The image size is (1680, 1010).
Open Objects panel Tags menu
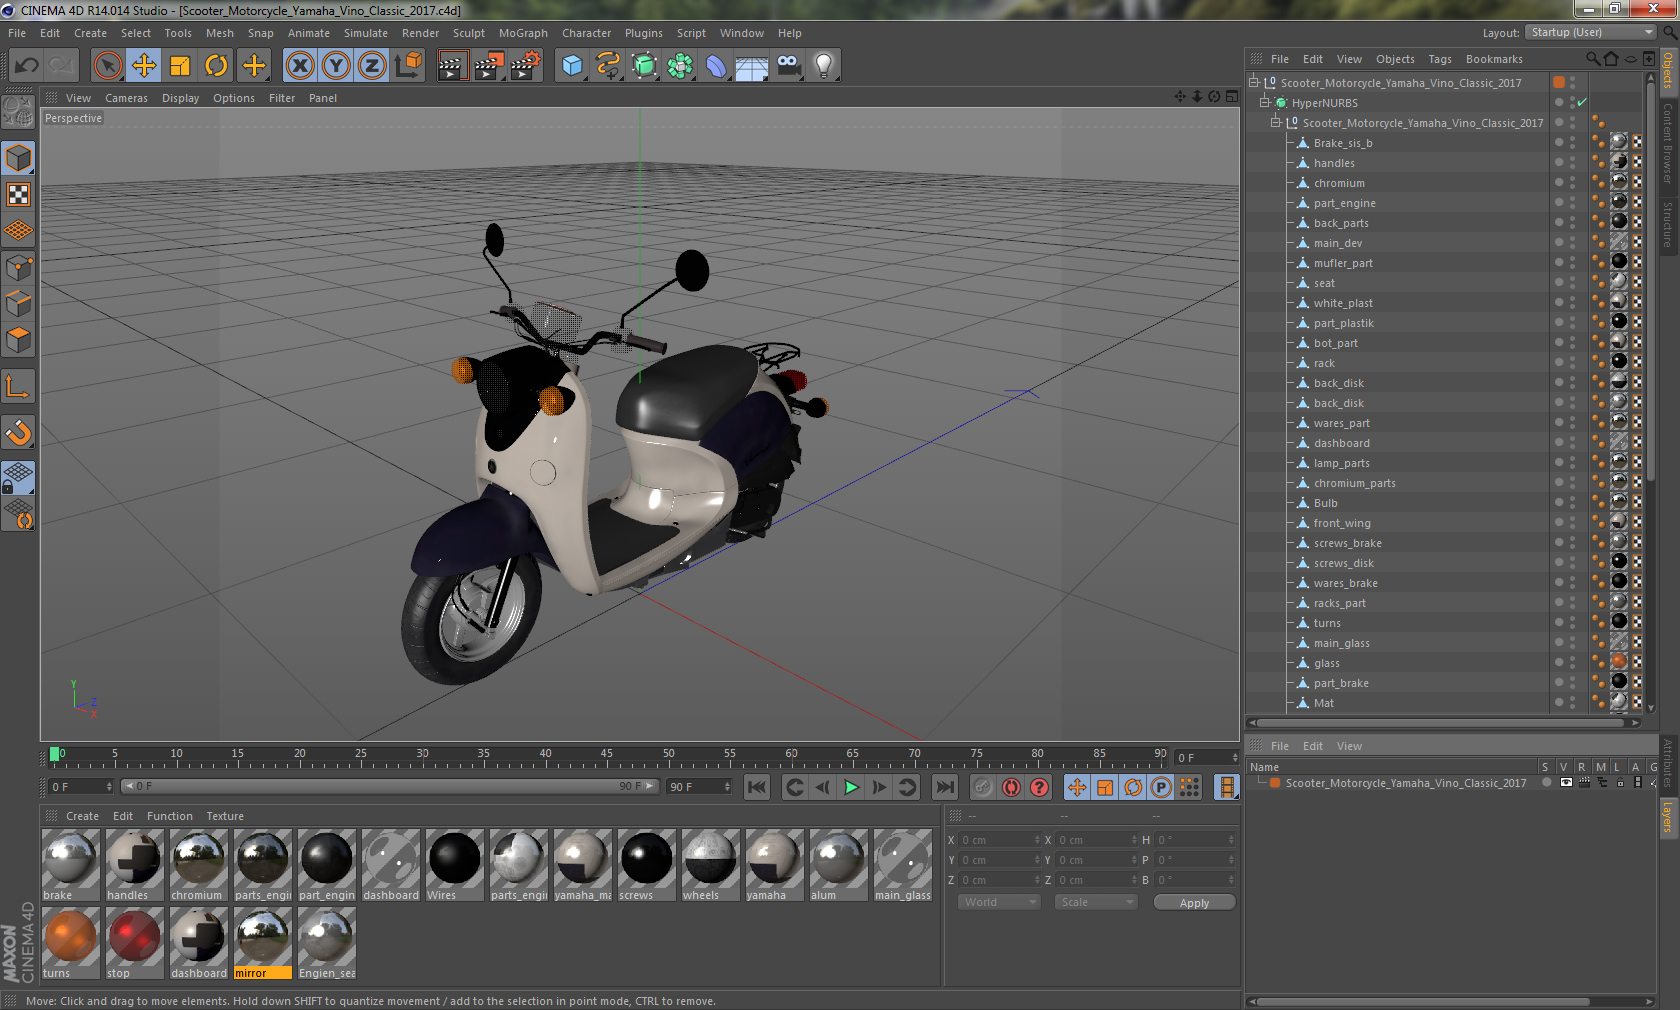click(x=1440, y=59)
